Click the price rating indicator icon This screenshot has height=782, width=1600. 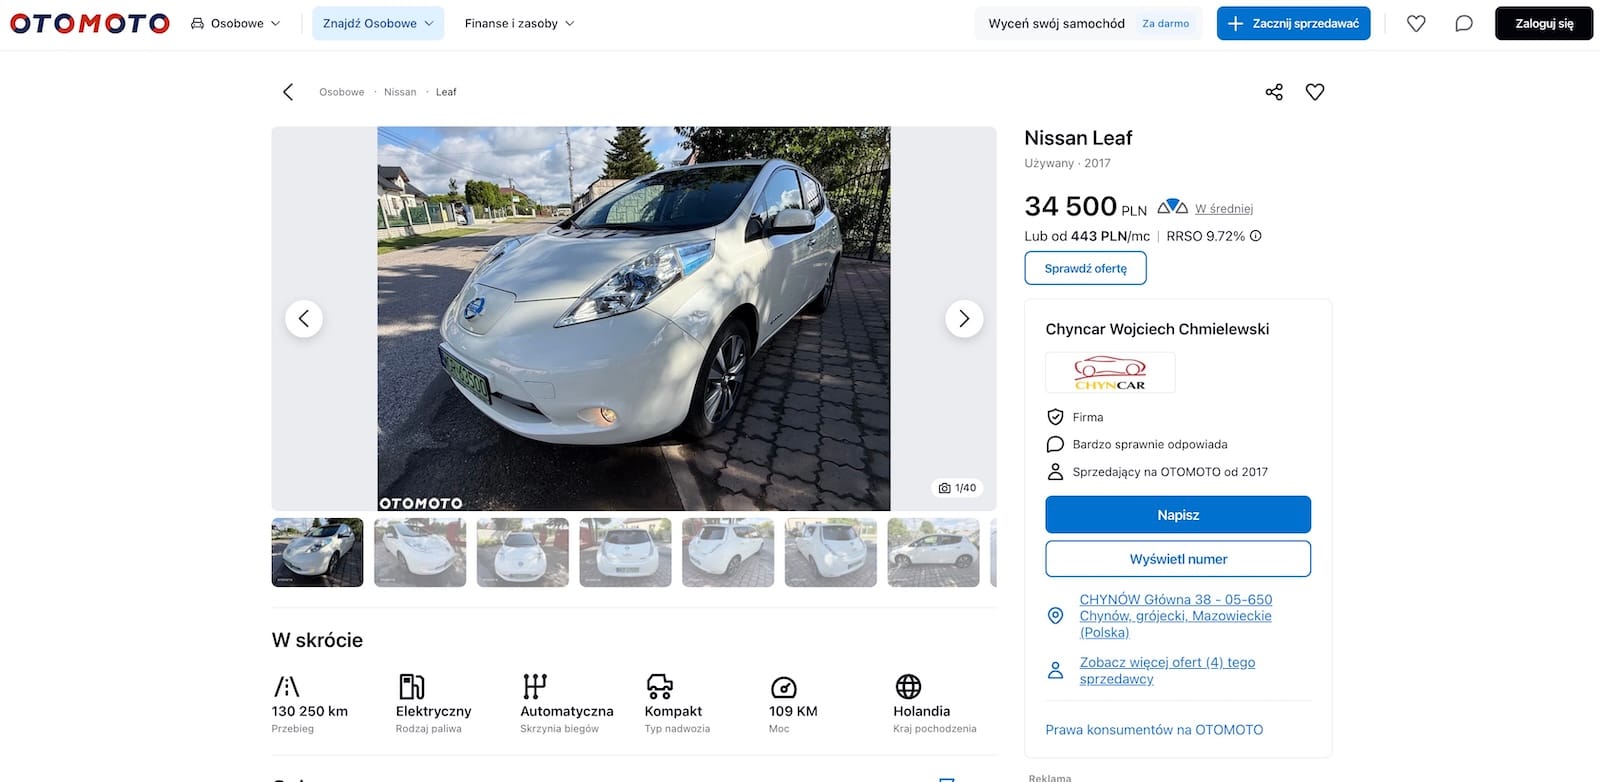pos(1172,207)
